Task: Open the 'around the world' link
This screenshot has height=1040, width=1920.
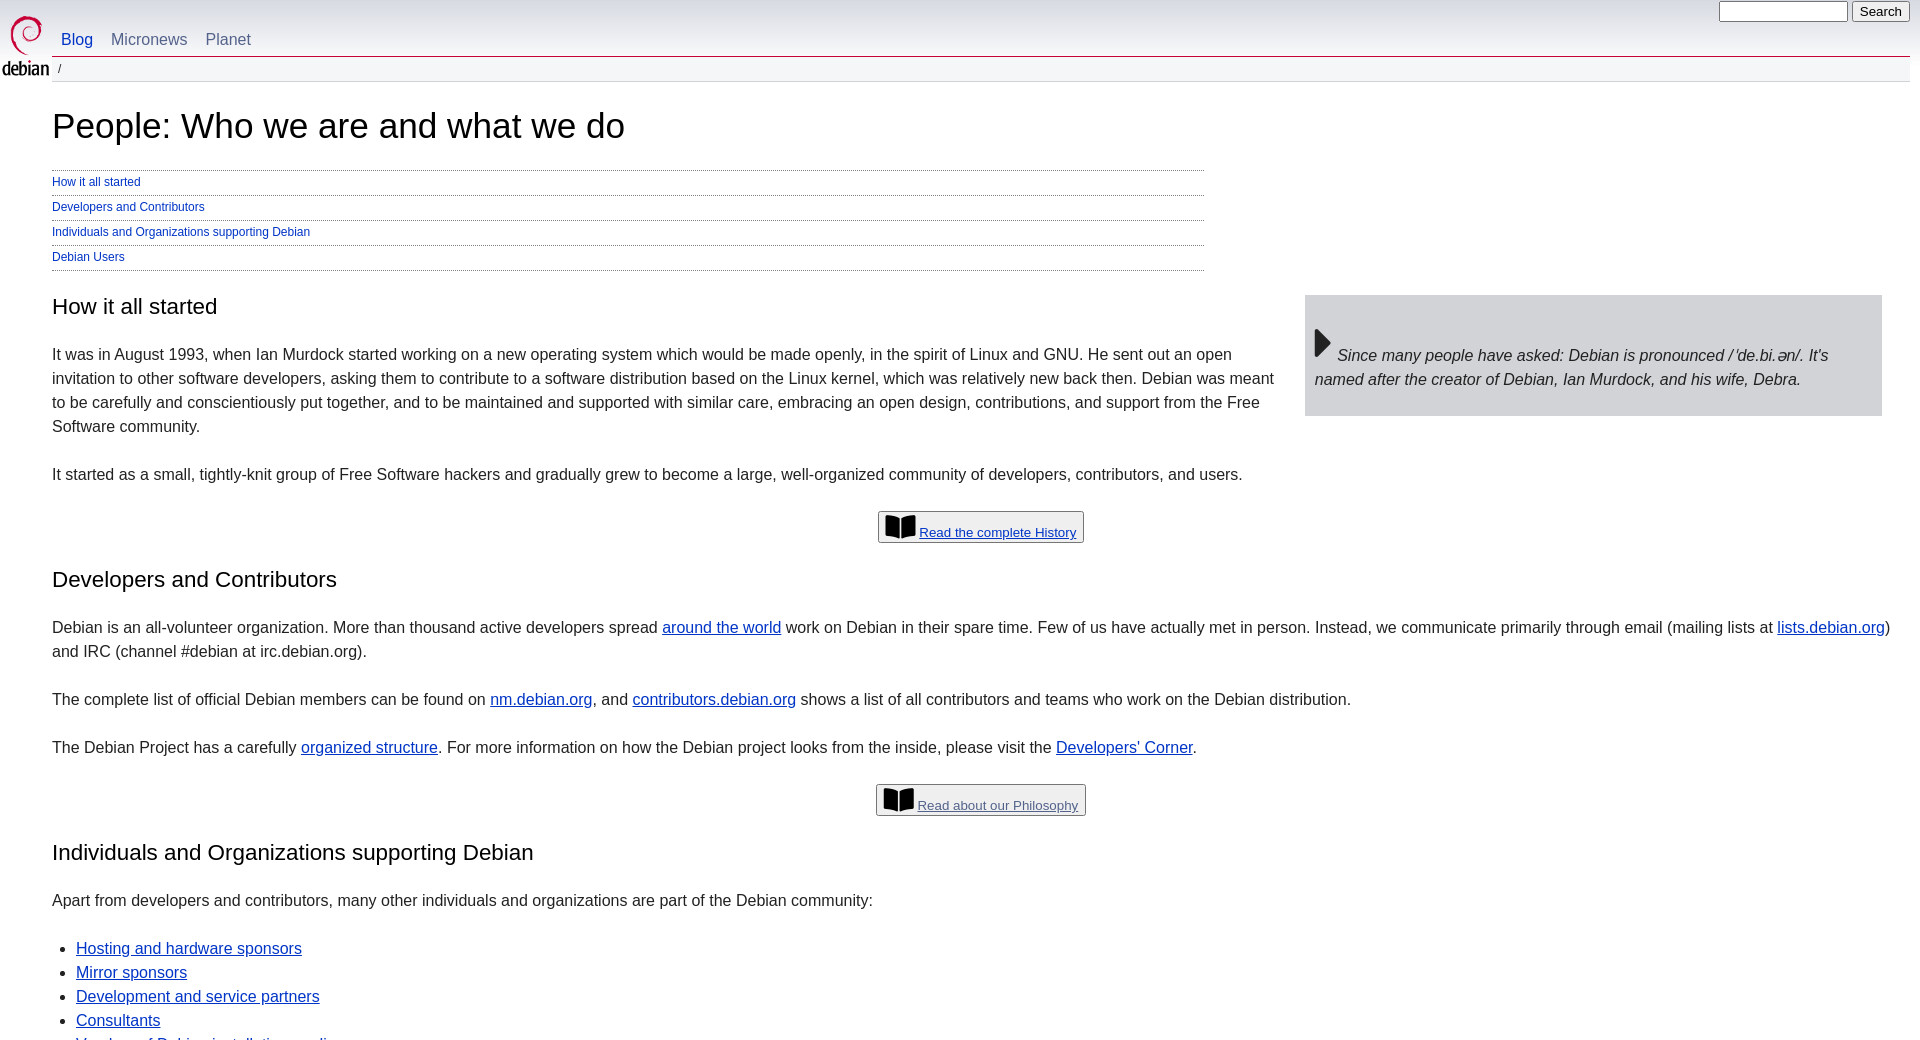Action: (x=721, y=628)
